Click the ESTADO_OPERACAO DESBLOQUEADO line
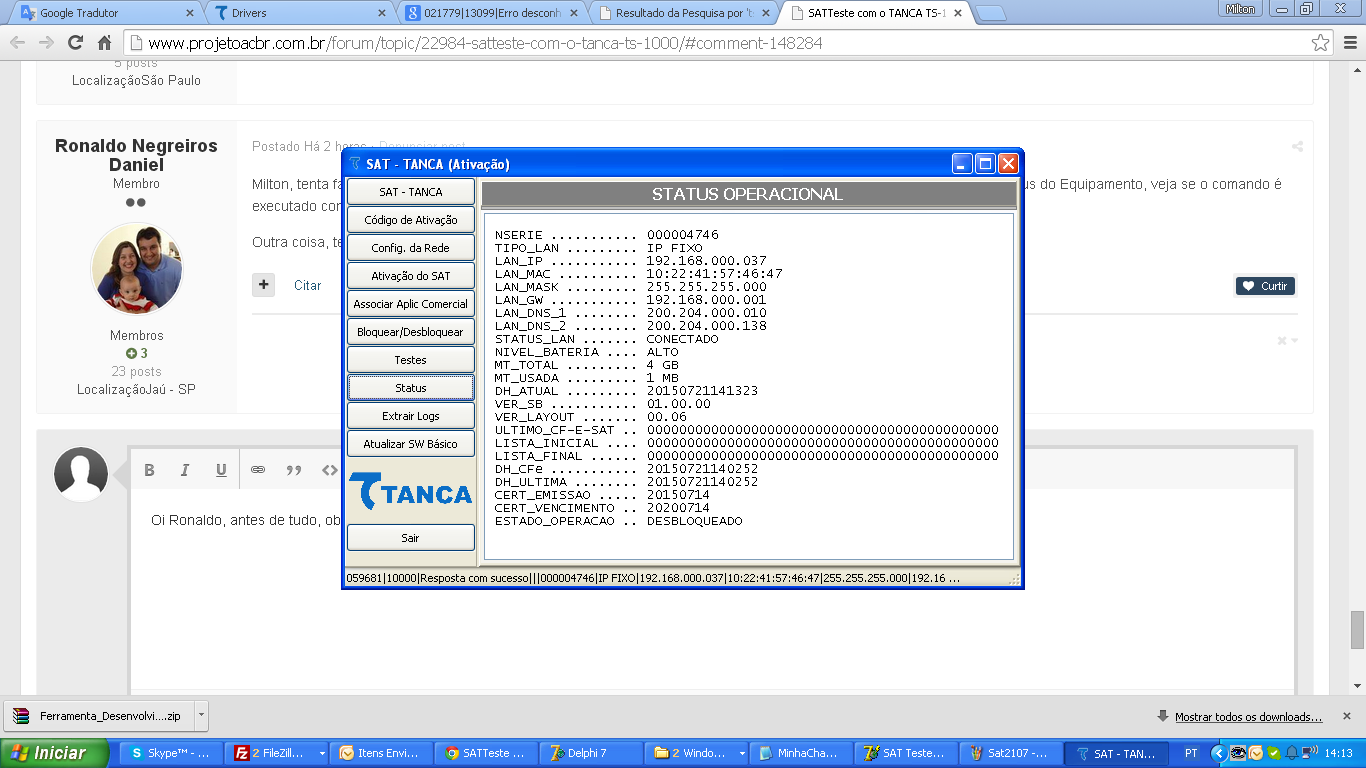Viewport: 1366px width, 768px height. pos(619,521)
